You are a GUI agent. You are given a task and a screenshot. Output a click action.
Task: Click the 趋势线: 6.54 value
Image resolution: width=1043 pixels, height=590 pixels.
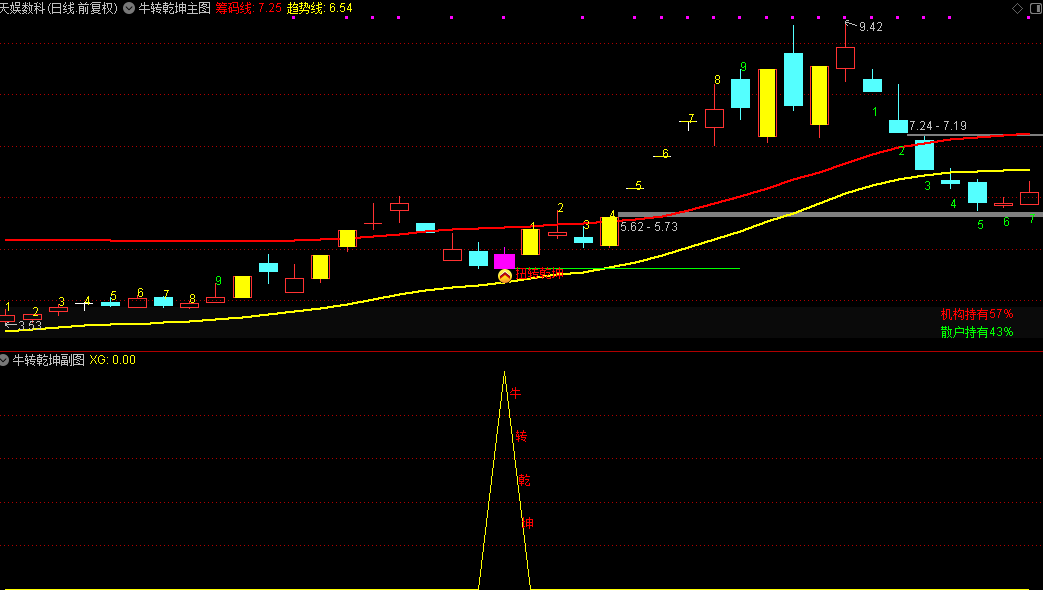(x=320, y=9)
